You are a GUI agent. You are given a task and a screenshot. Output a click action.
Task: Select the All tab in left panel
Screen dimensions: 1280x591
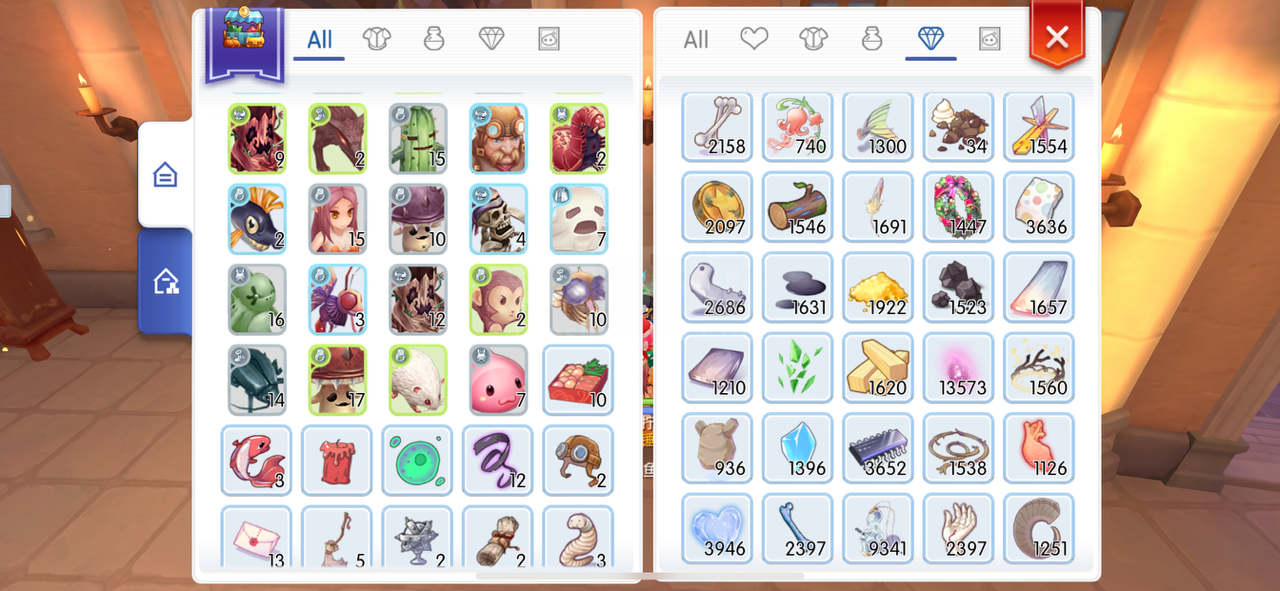tap(319, 40)
